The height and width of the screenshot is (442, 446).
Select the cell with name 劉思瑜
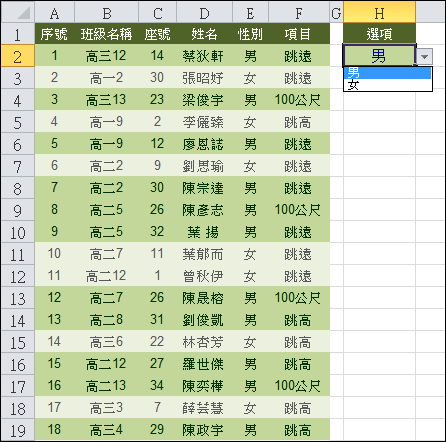pos(204,166)
